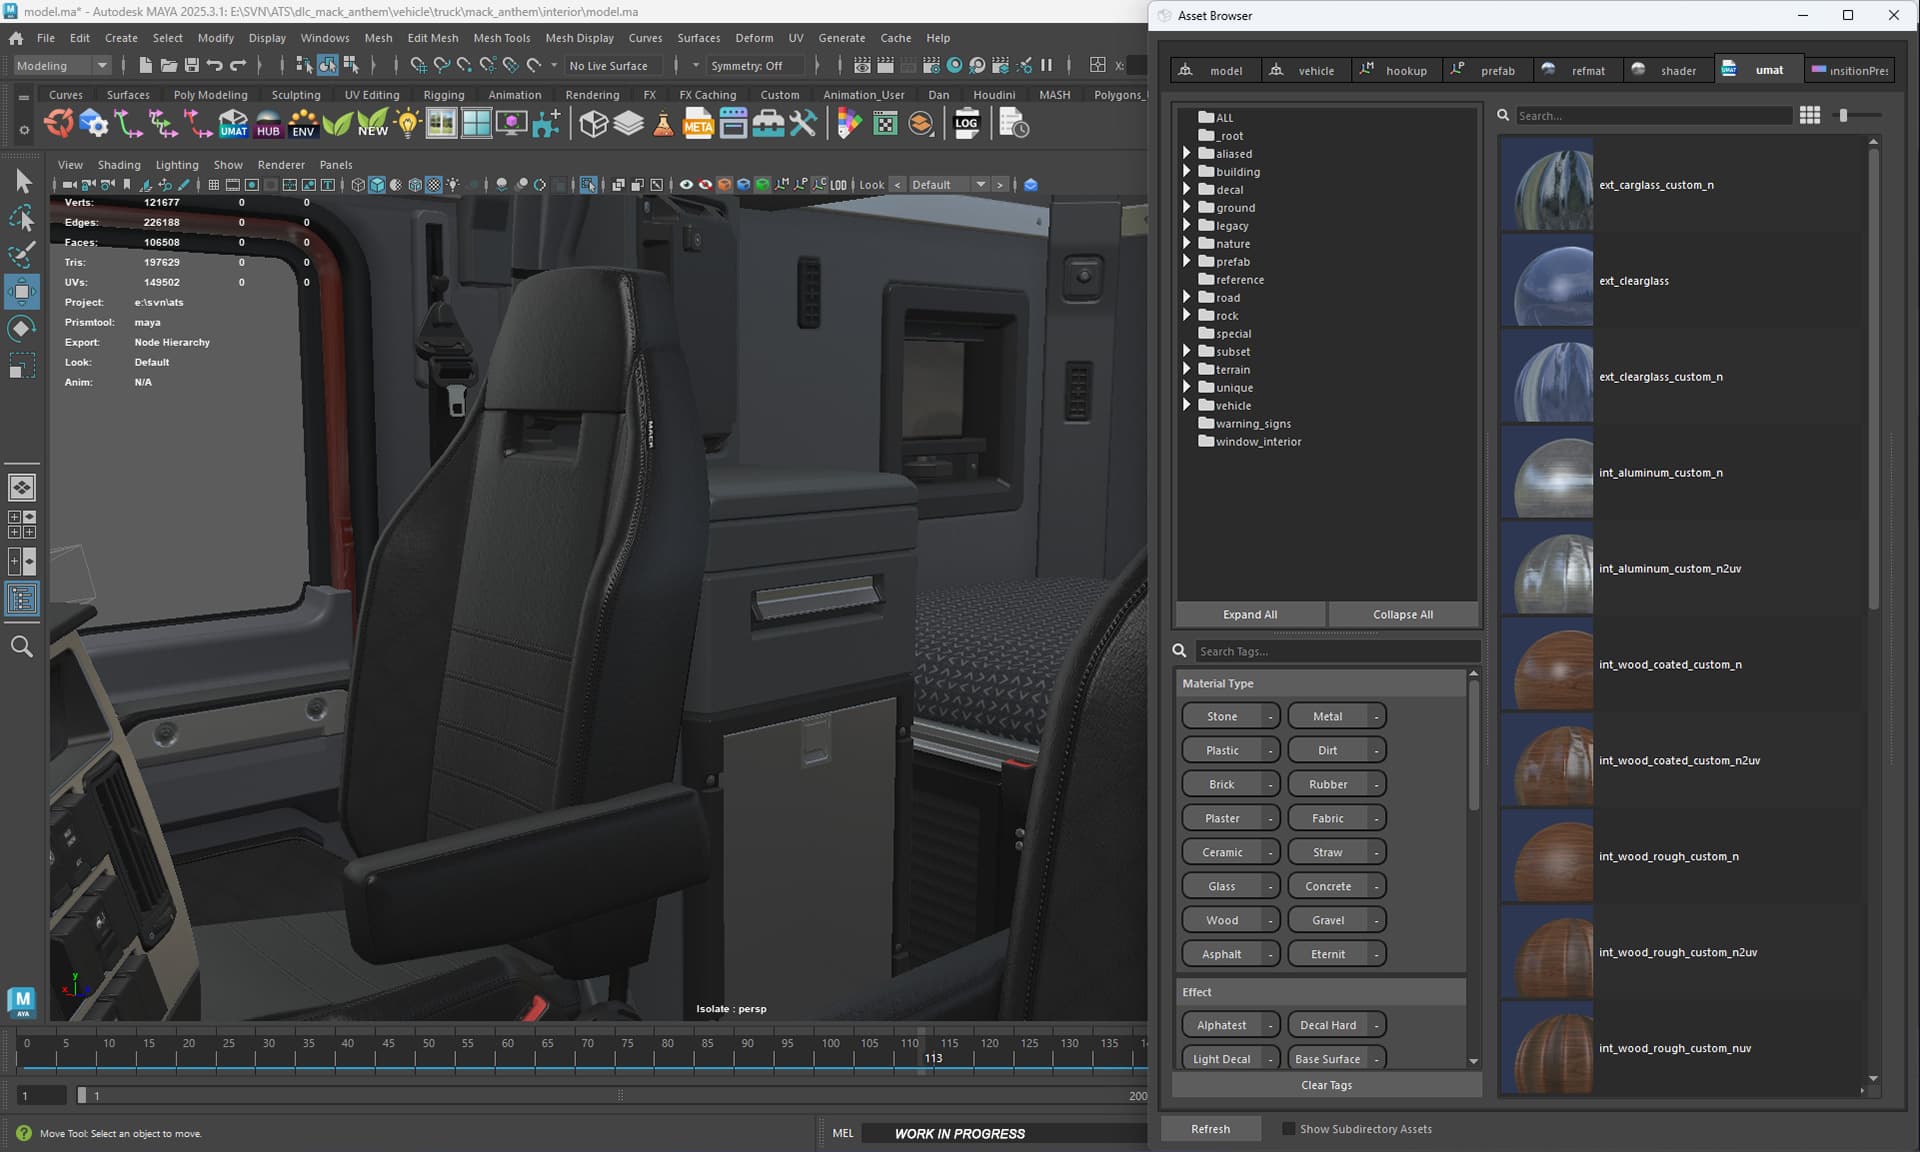
Task: Open the HUB shelf tool
Action: pos(268,124)
